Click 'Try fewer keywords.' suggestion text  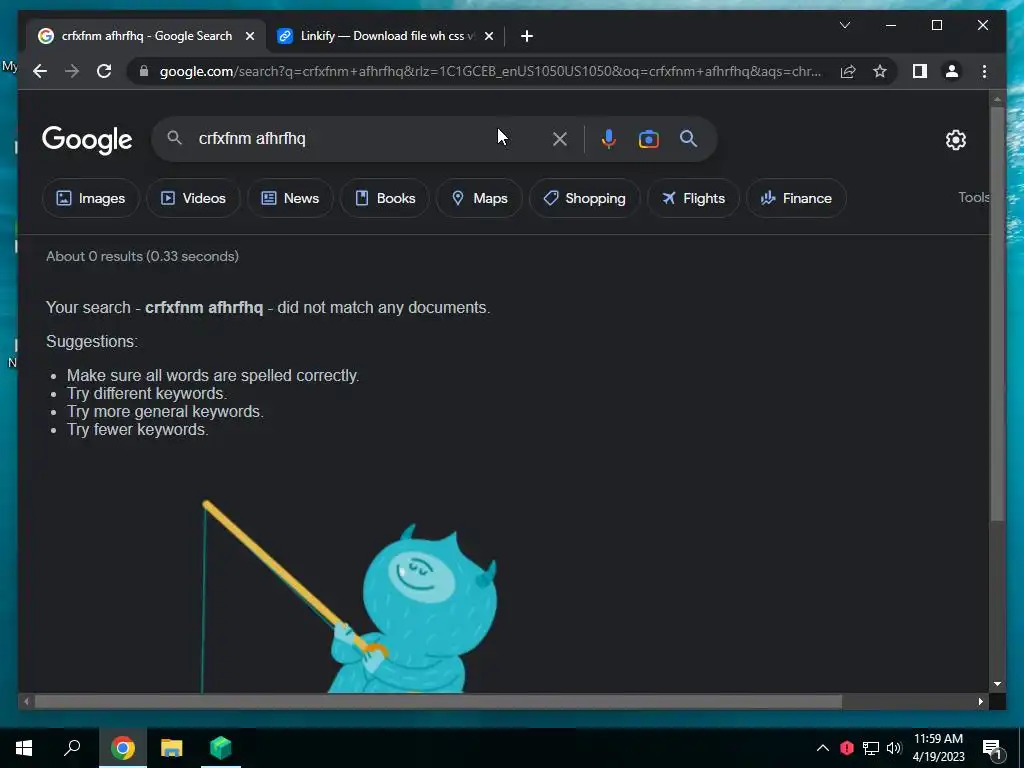138,429
